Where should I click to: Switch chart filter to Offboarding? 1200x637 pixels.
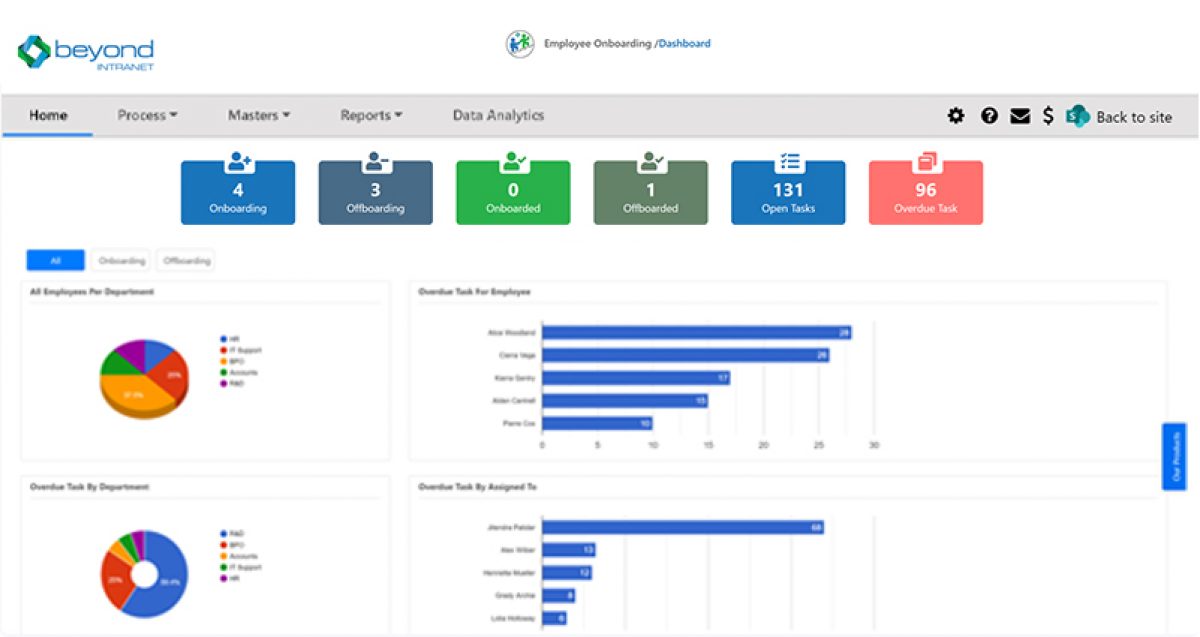(187, 260)
